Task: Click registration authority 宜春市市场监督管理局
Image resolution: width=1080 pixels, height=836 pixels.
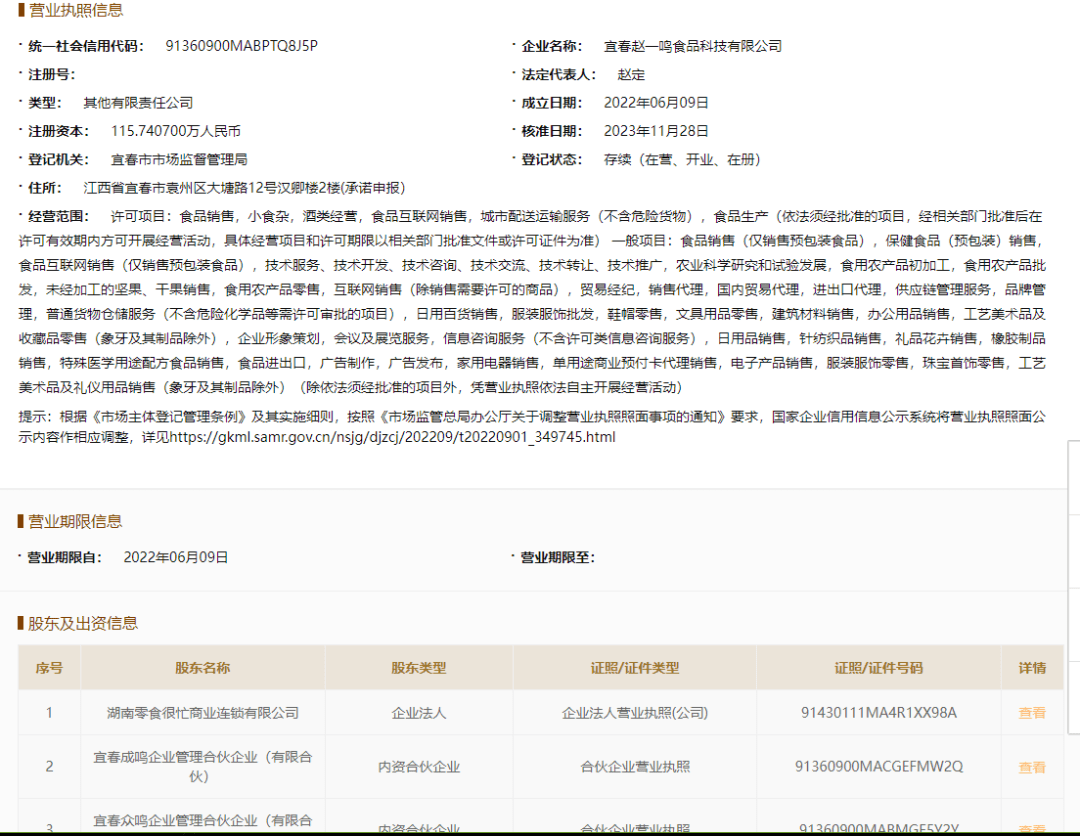Action: [x=179, y=160]
